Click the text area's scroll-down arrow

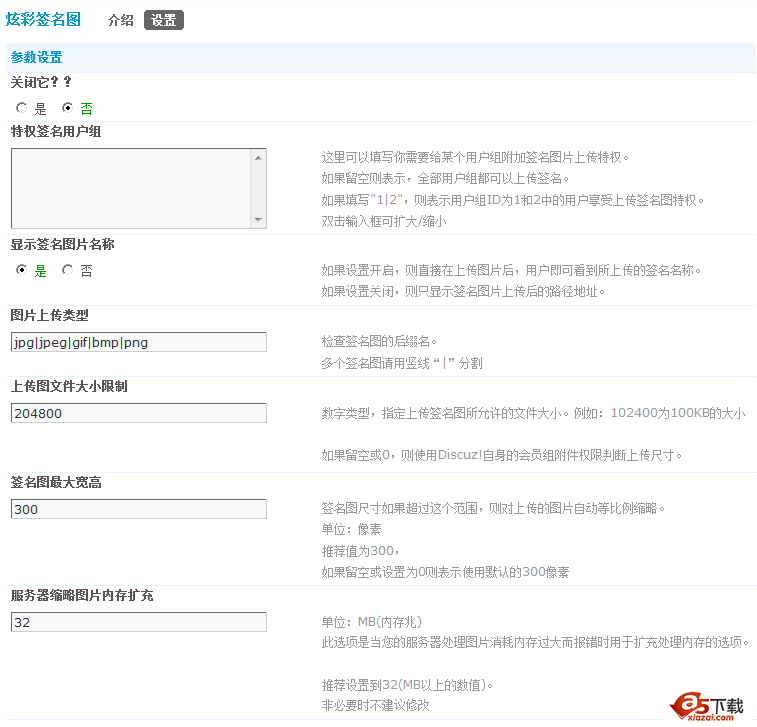point(258,220)
